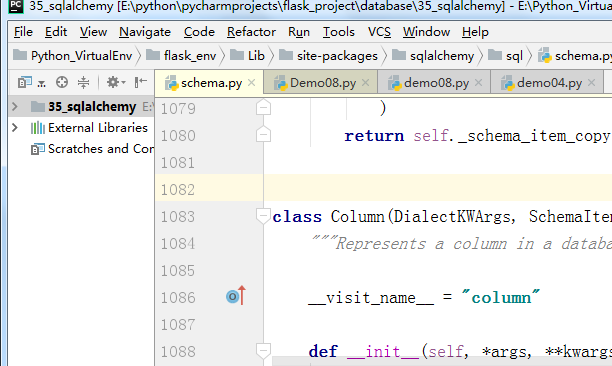
Task: Open the Code menu
Action: click(199, 32)
